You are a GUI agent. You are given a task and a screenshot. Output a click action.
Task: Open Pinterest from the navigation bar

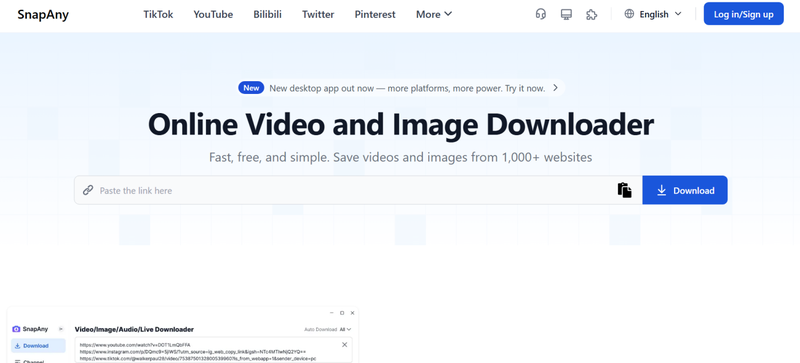pos(375,14)
